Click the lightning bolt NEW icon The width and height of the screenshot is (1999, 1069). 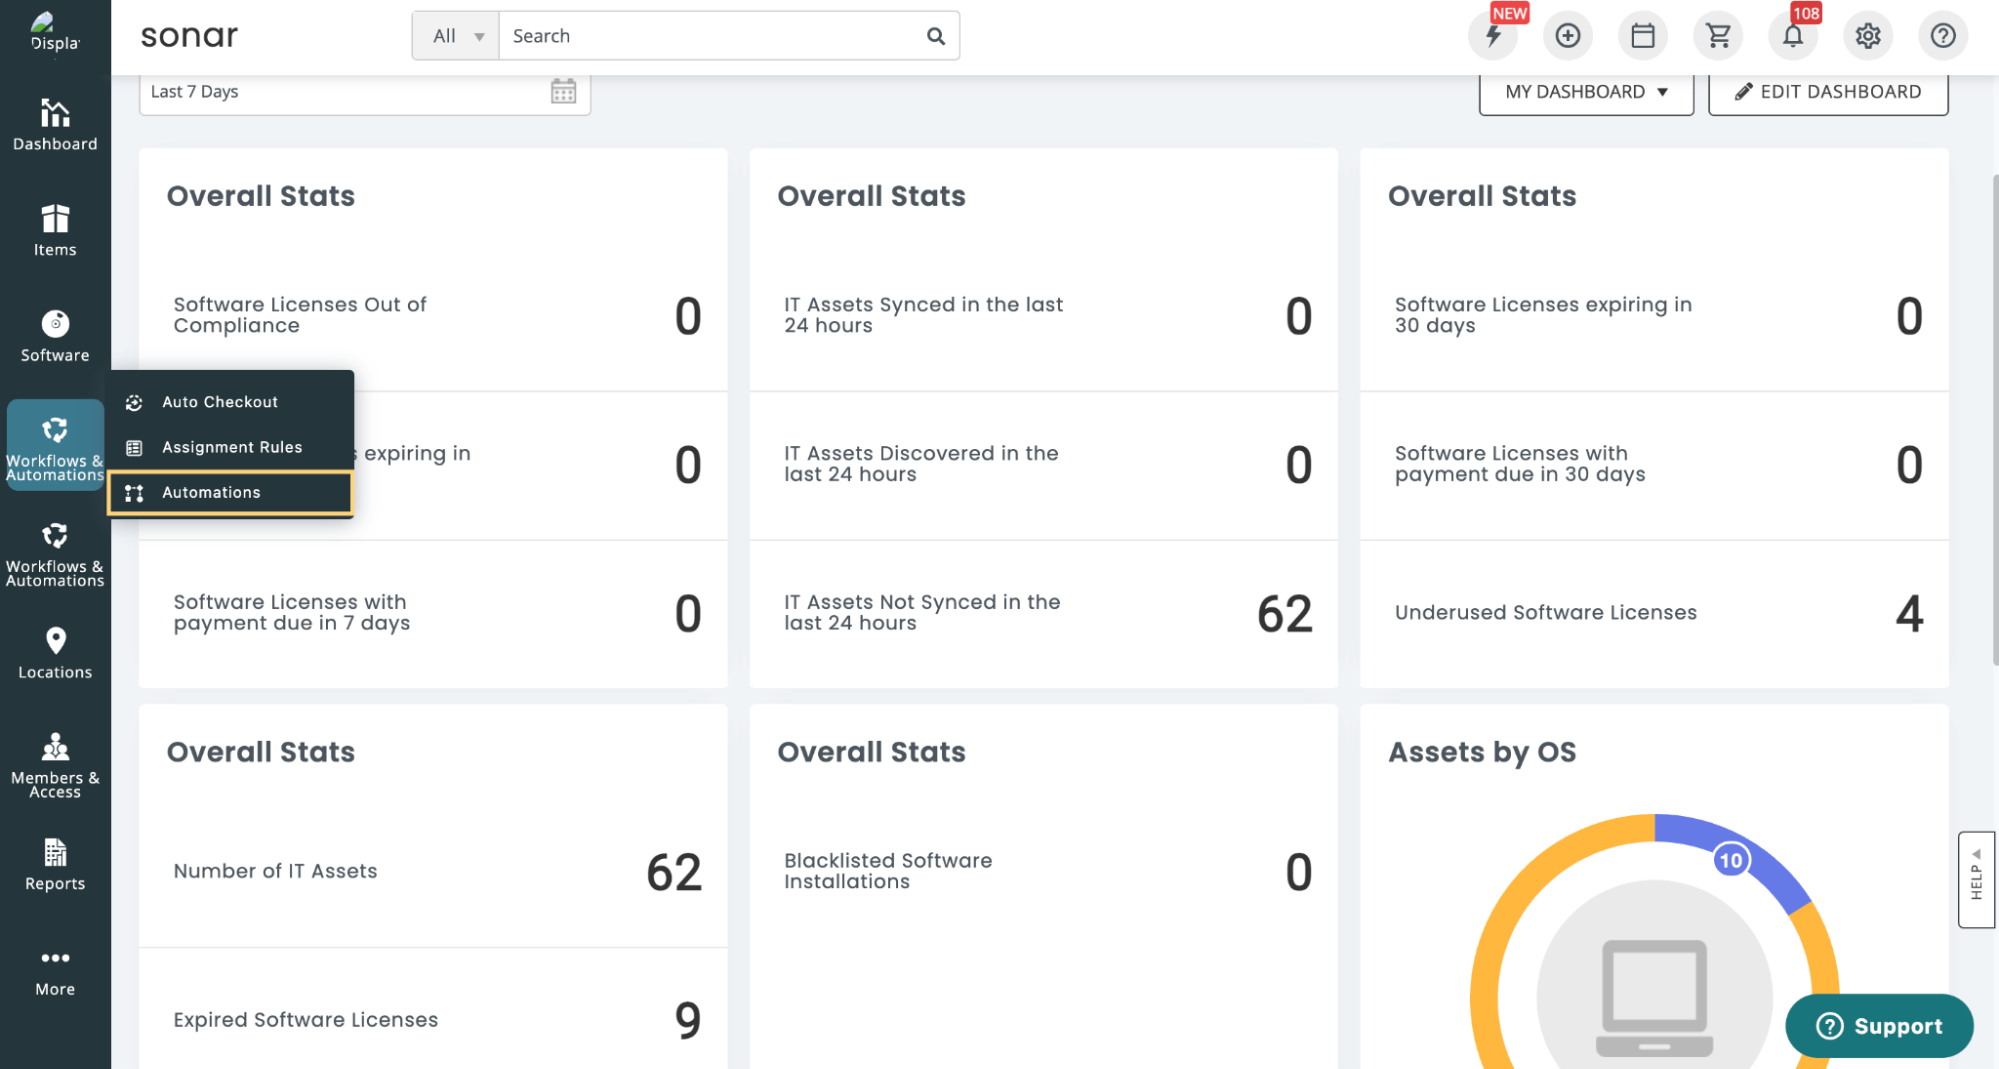click(x=1493, y=36)
